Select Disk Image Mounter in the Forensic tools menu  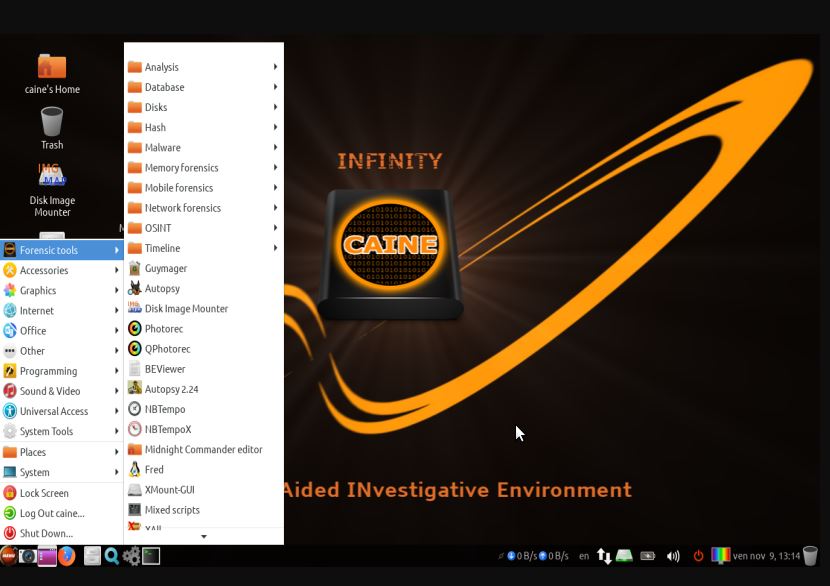coord(204,309)
